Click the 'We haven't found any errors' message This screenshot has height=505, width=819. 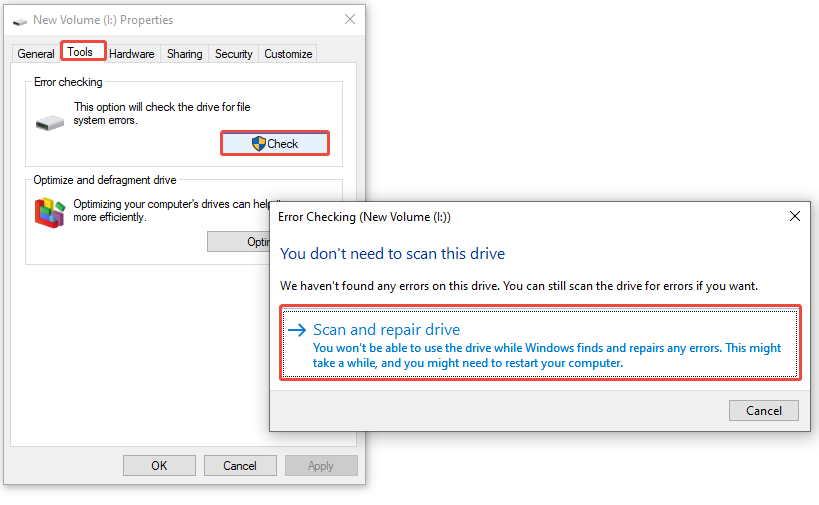(x=519, y=286)
